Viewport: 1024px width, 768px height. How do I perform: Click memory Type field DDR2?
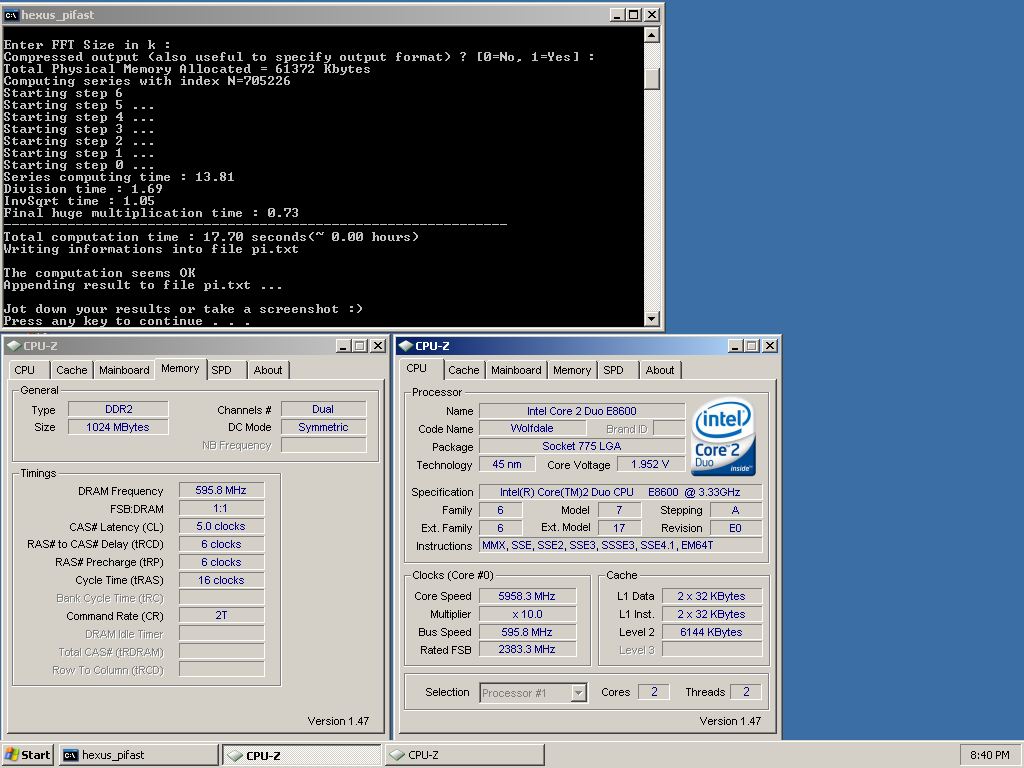click(118, 409)
